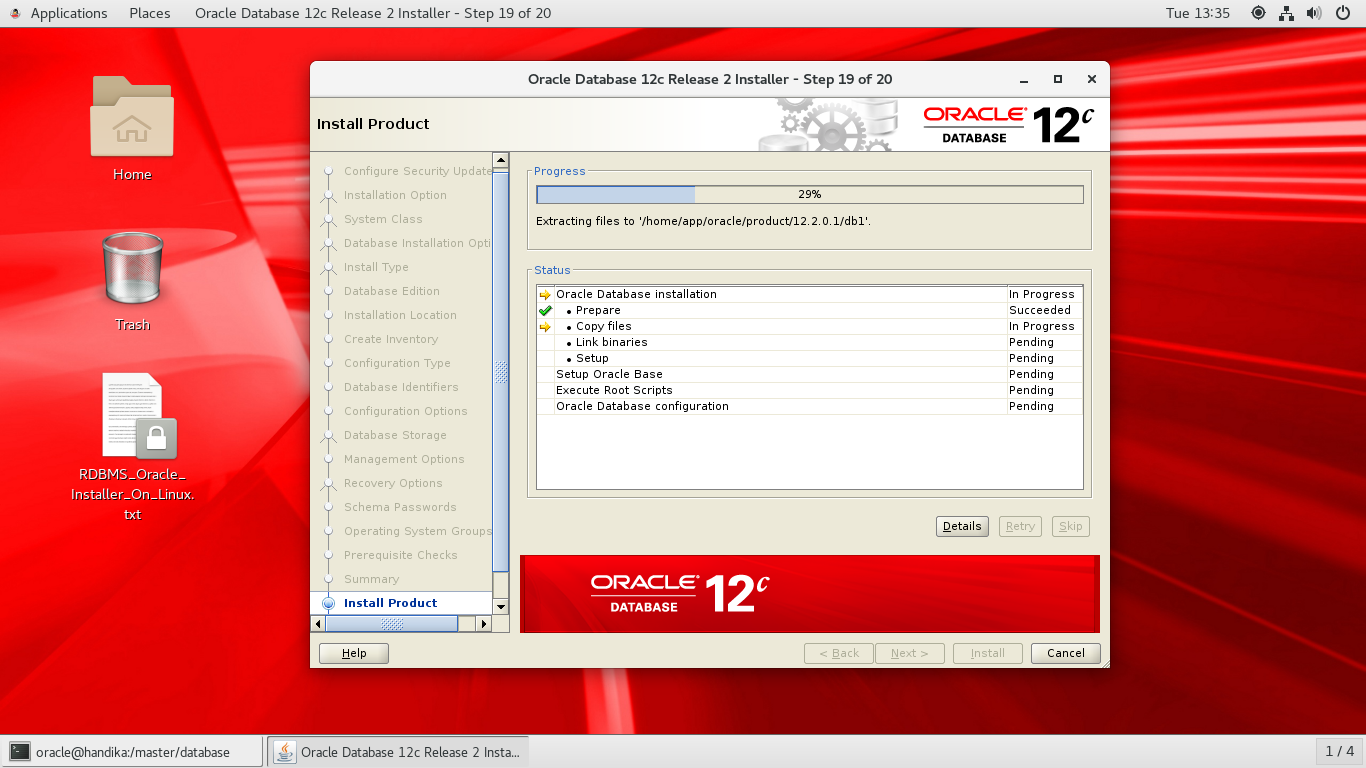
Task: Click the terminal icon in taskbar
Action: coord(19,752)
